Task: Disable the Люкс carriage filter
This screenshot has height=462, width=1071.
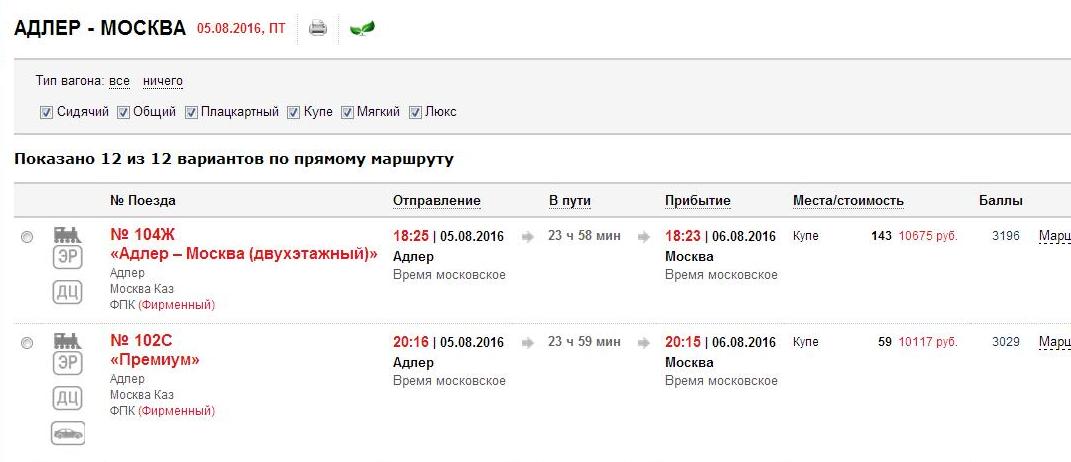Action: (x=416, y=112)
